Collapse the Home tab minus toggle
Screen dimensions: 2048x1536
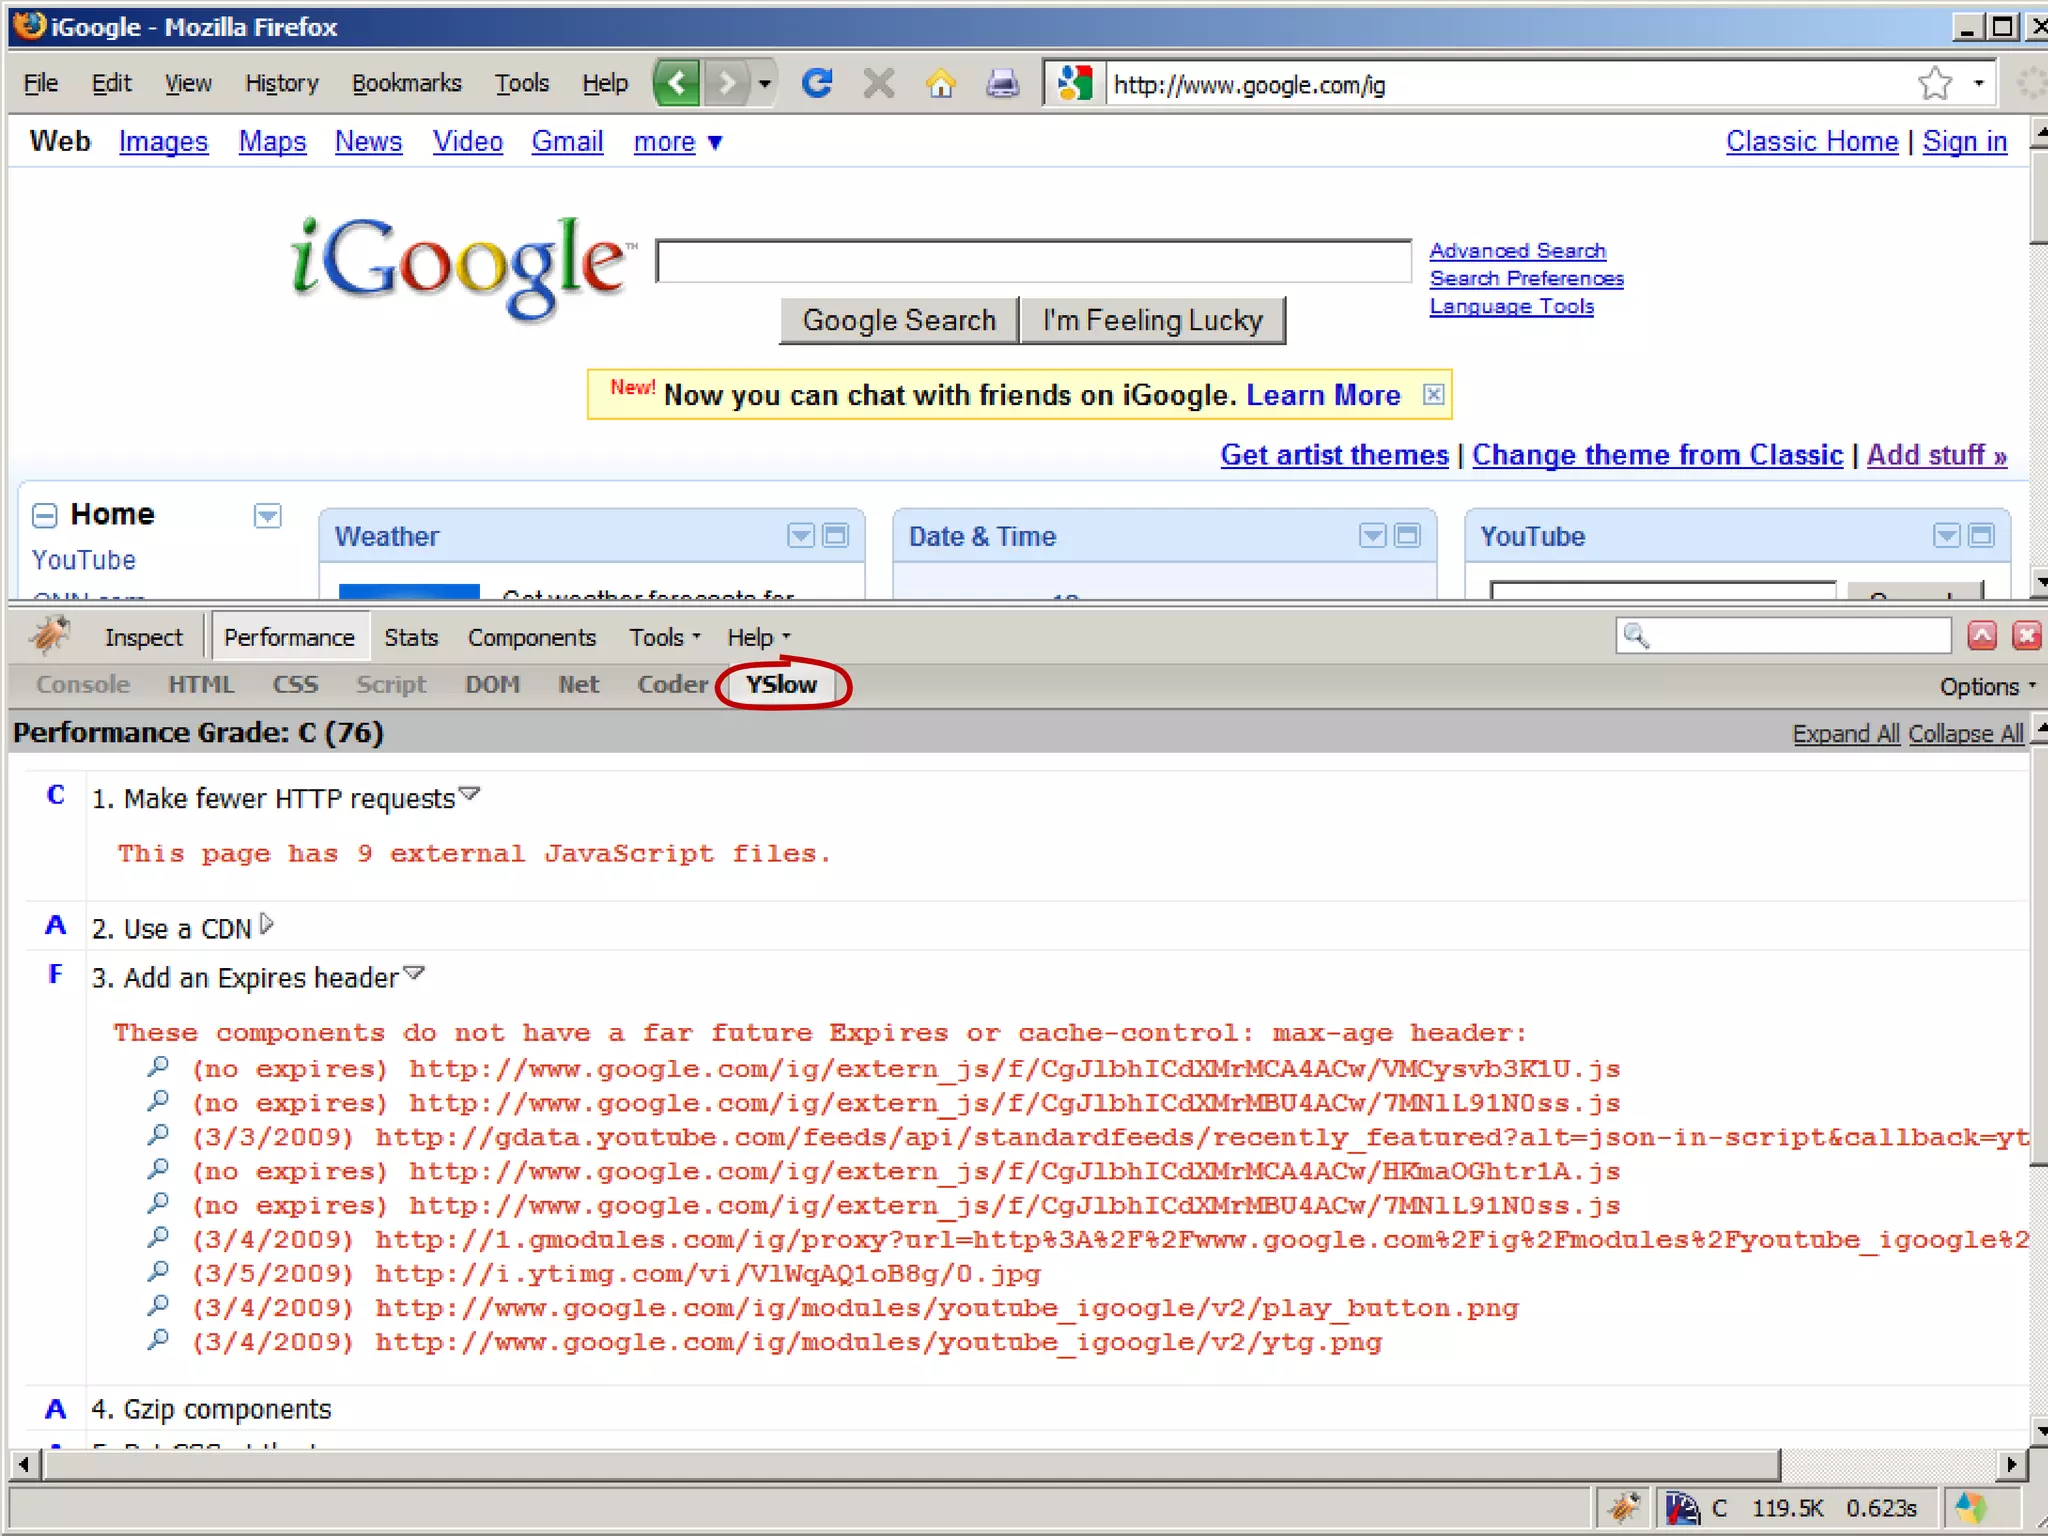click(45, 515)
